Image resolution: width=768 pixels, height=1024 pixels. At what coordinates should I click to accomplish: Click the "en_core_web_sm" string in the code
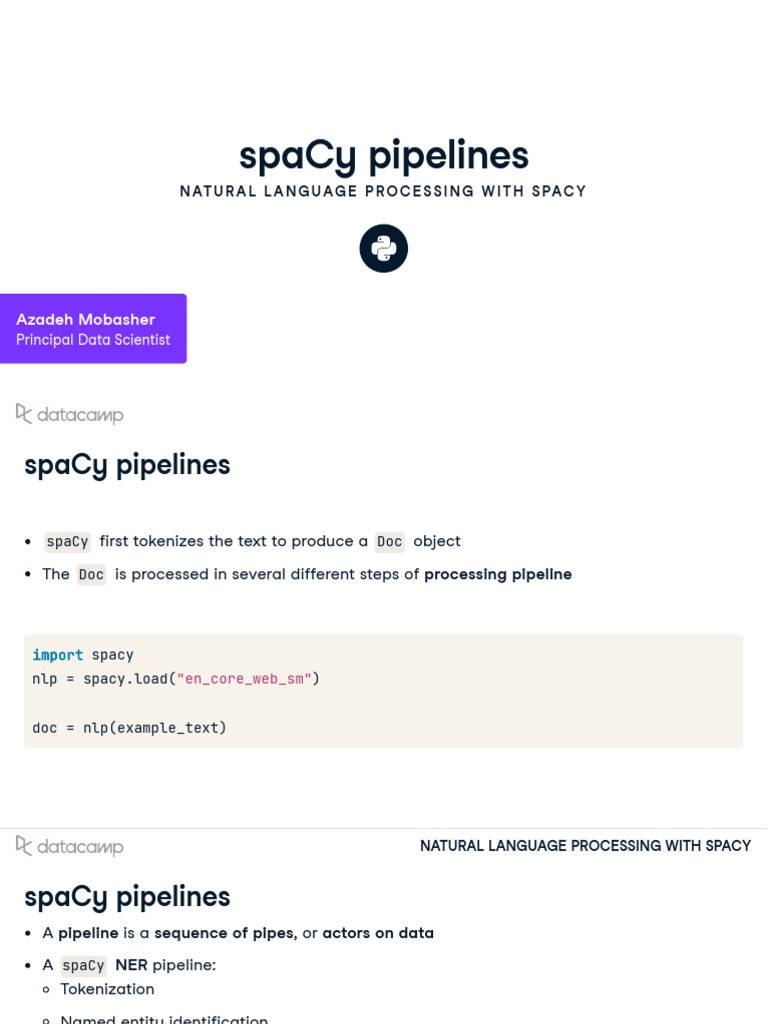click(244, 679)
